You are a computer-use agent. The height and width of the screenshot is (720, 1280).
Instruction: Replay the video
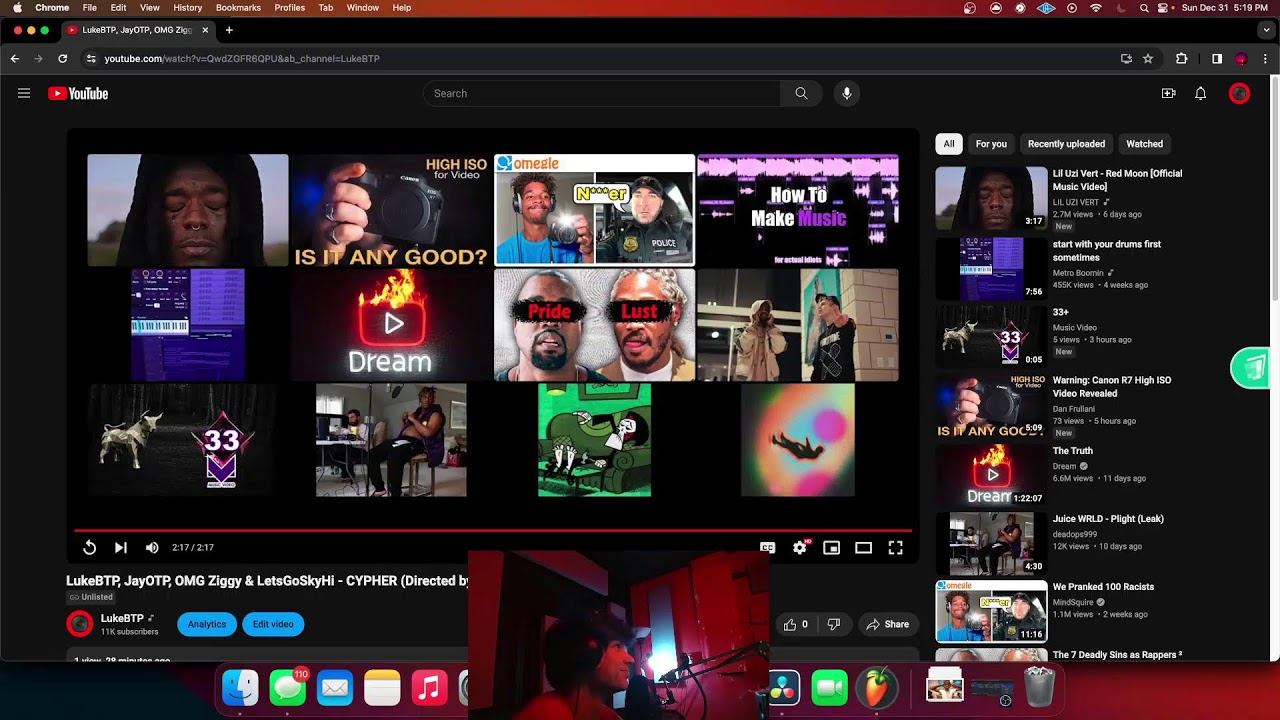pos(89,547)
